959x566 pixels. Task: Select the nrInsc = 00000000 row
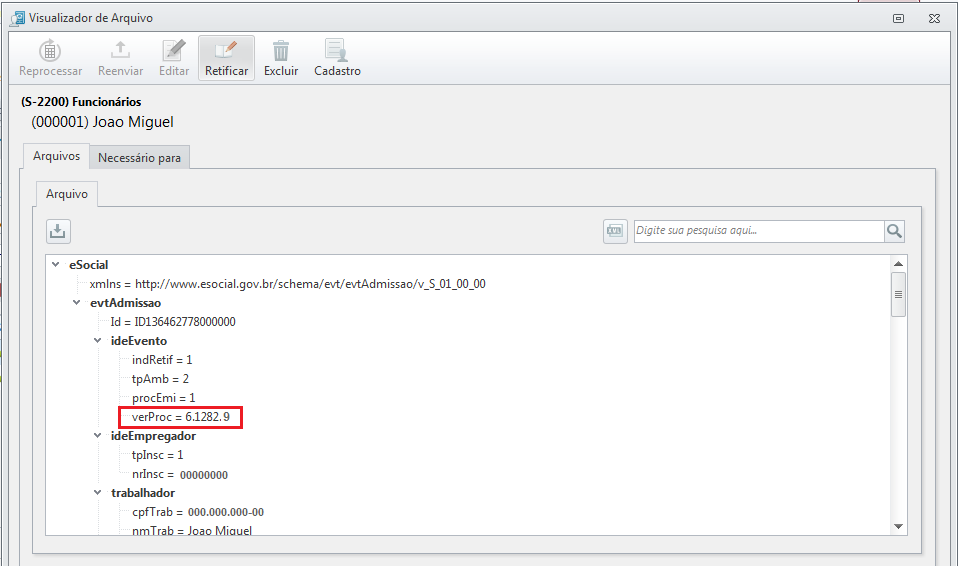click(x=180, y=474)
